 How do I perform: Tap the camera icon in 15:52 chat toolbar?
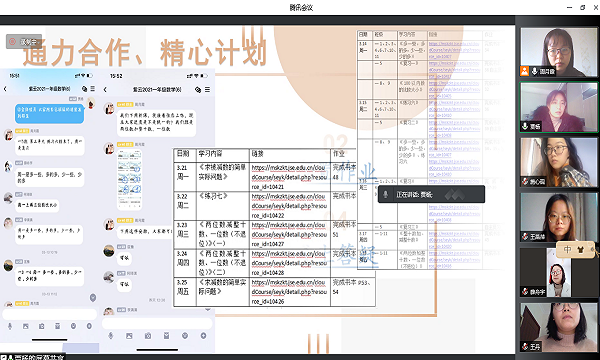(x=148, y=336)
